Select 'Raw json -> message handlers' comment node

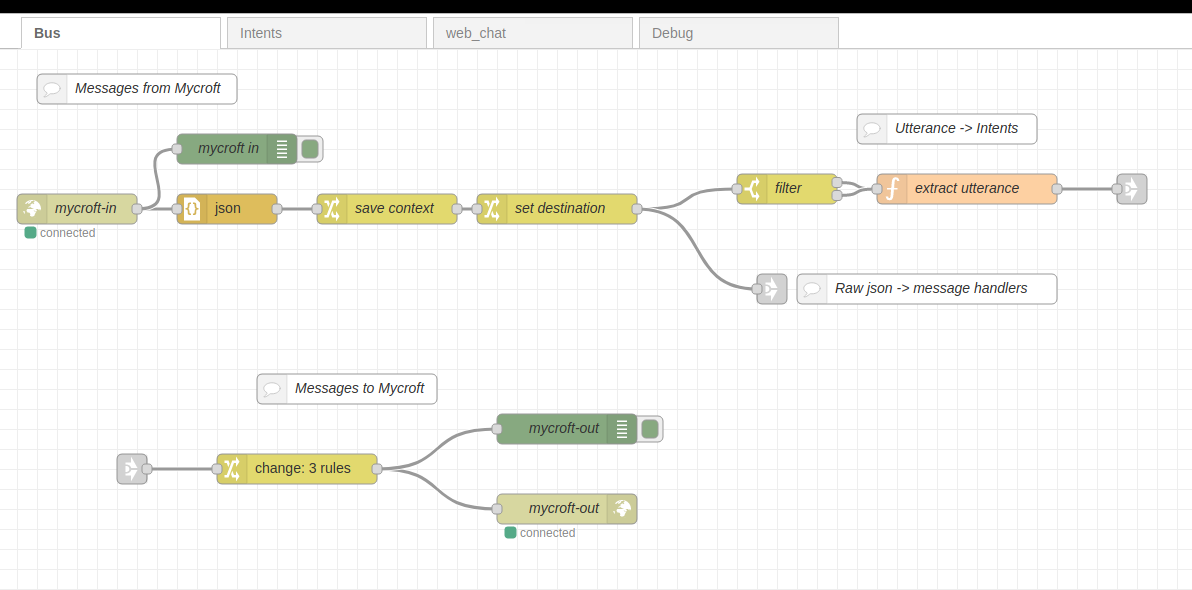[927, 289]
